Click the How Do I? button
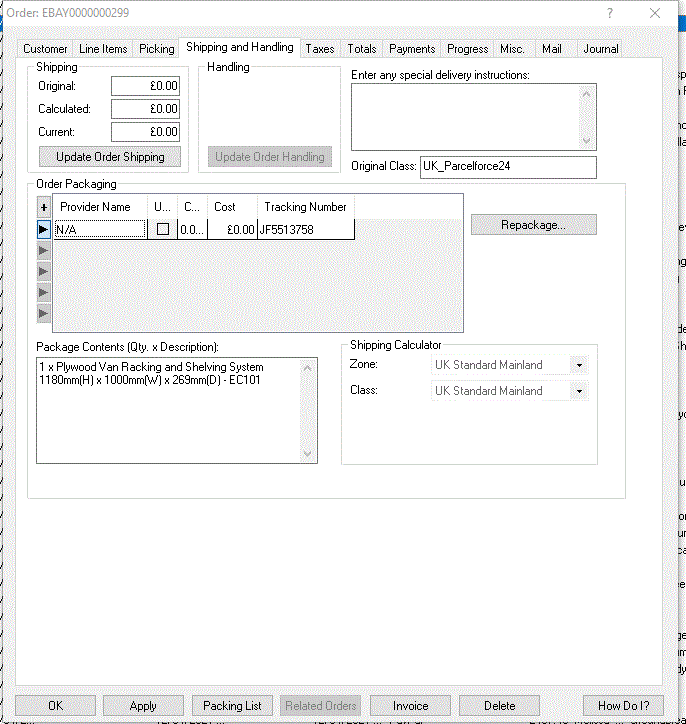686x724 pixels. pyautogui.click(x=623, y=705)
